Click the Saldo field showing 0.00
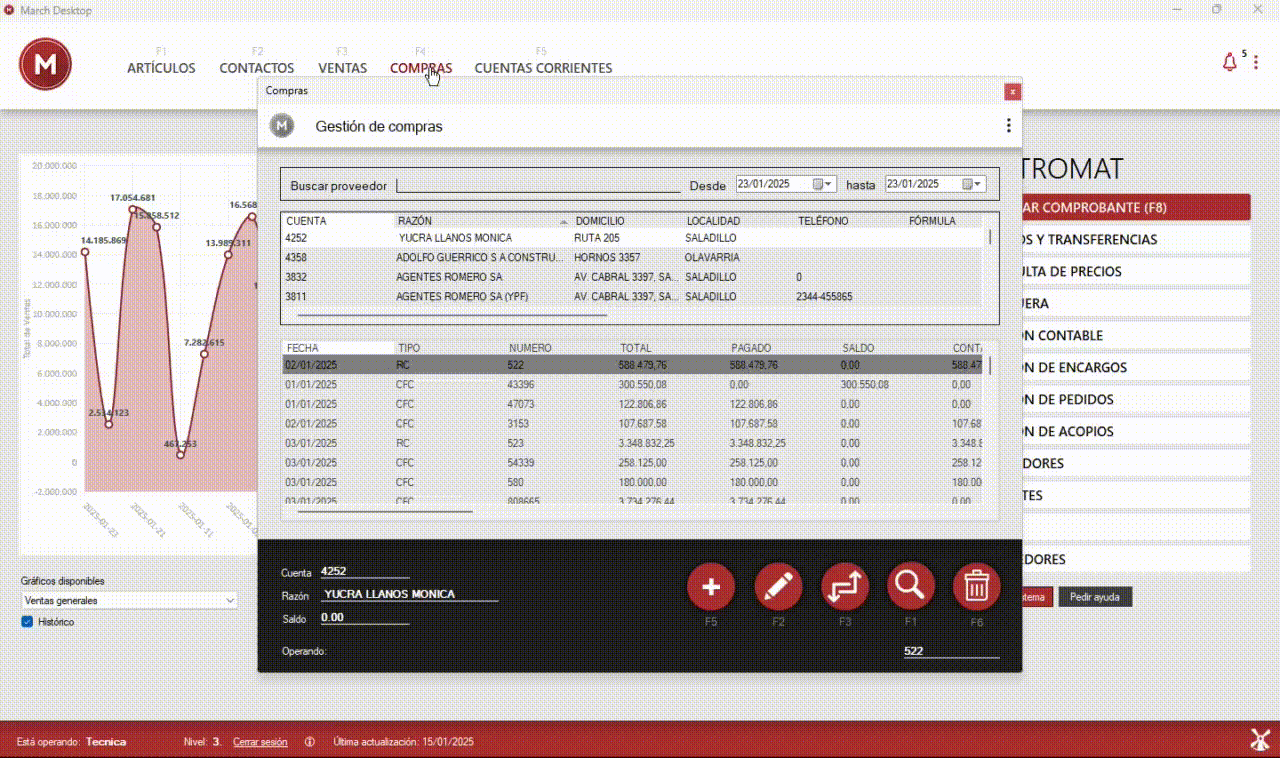The image size is (1280, 758). click(x=365, y=618)
